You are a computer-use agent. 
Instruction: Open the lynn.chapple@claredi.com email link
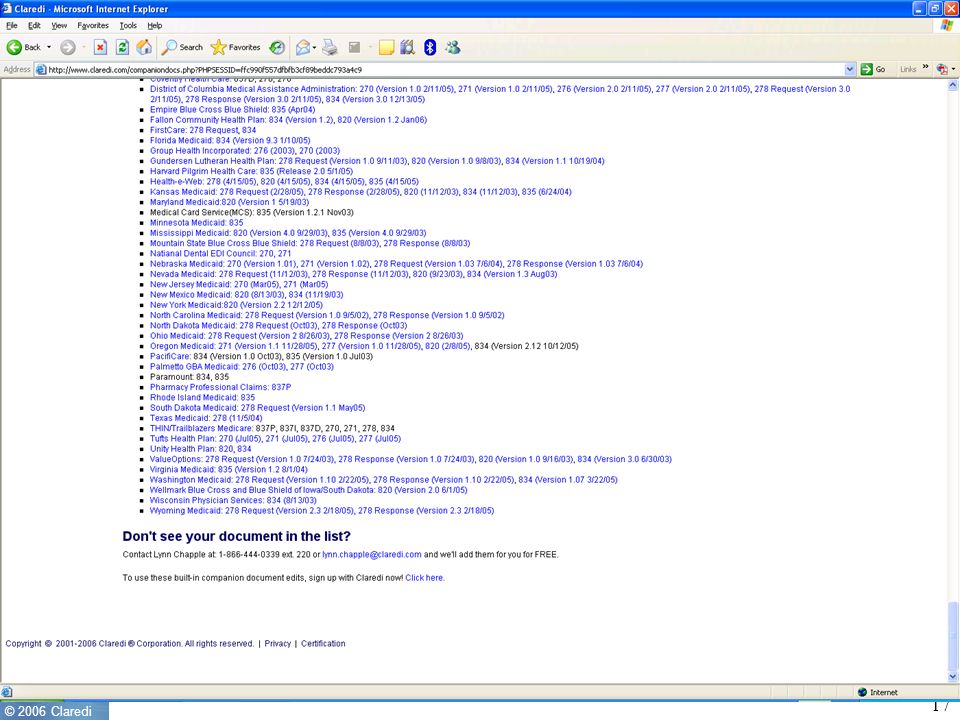click(372, 555)
